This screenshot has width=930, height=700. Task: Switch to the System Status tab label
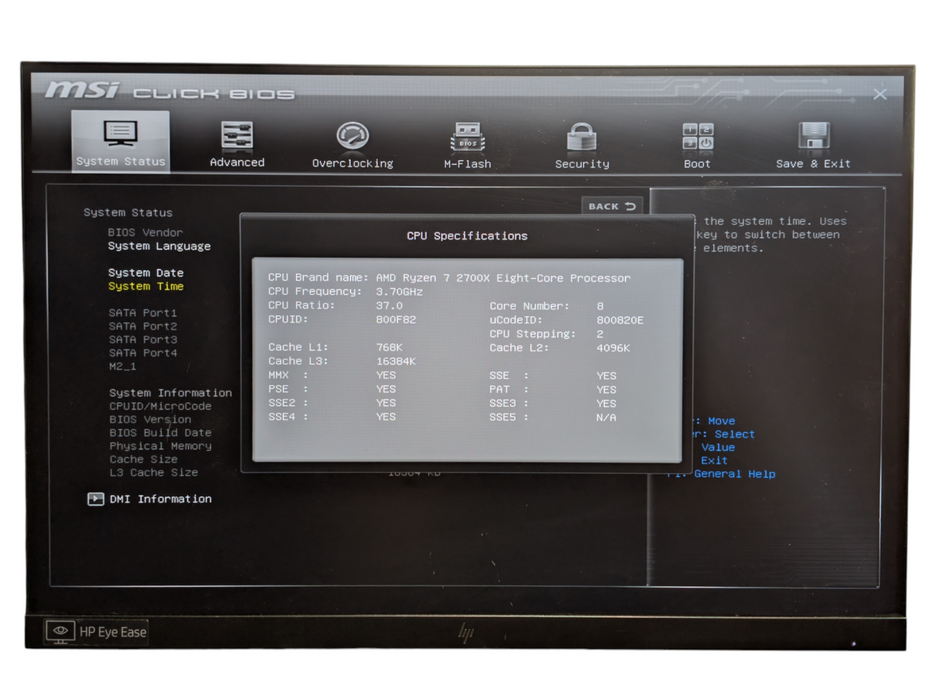coord(120,161)
